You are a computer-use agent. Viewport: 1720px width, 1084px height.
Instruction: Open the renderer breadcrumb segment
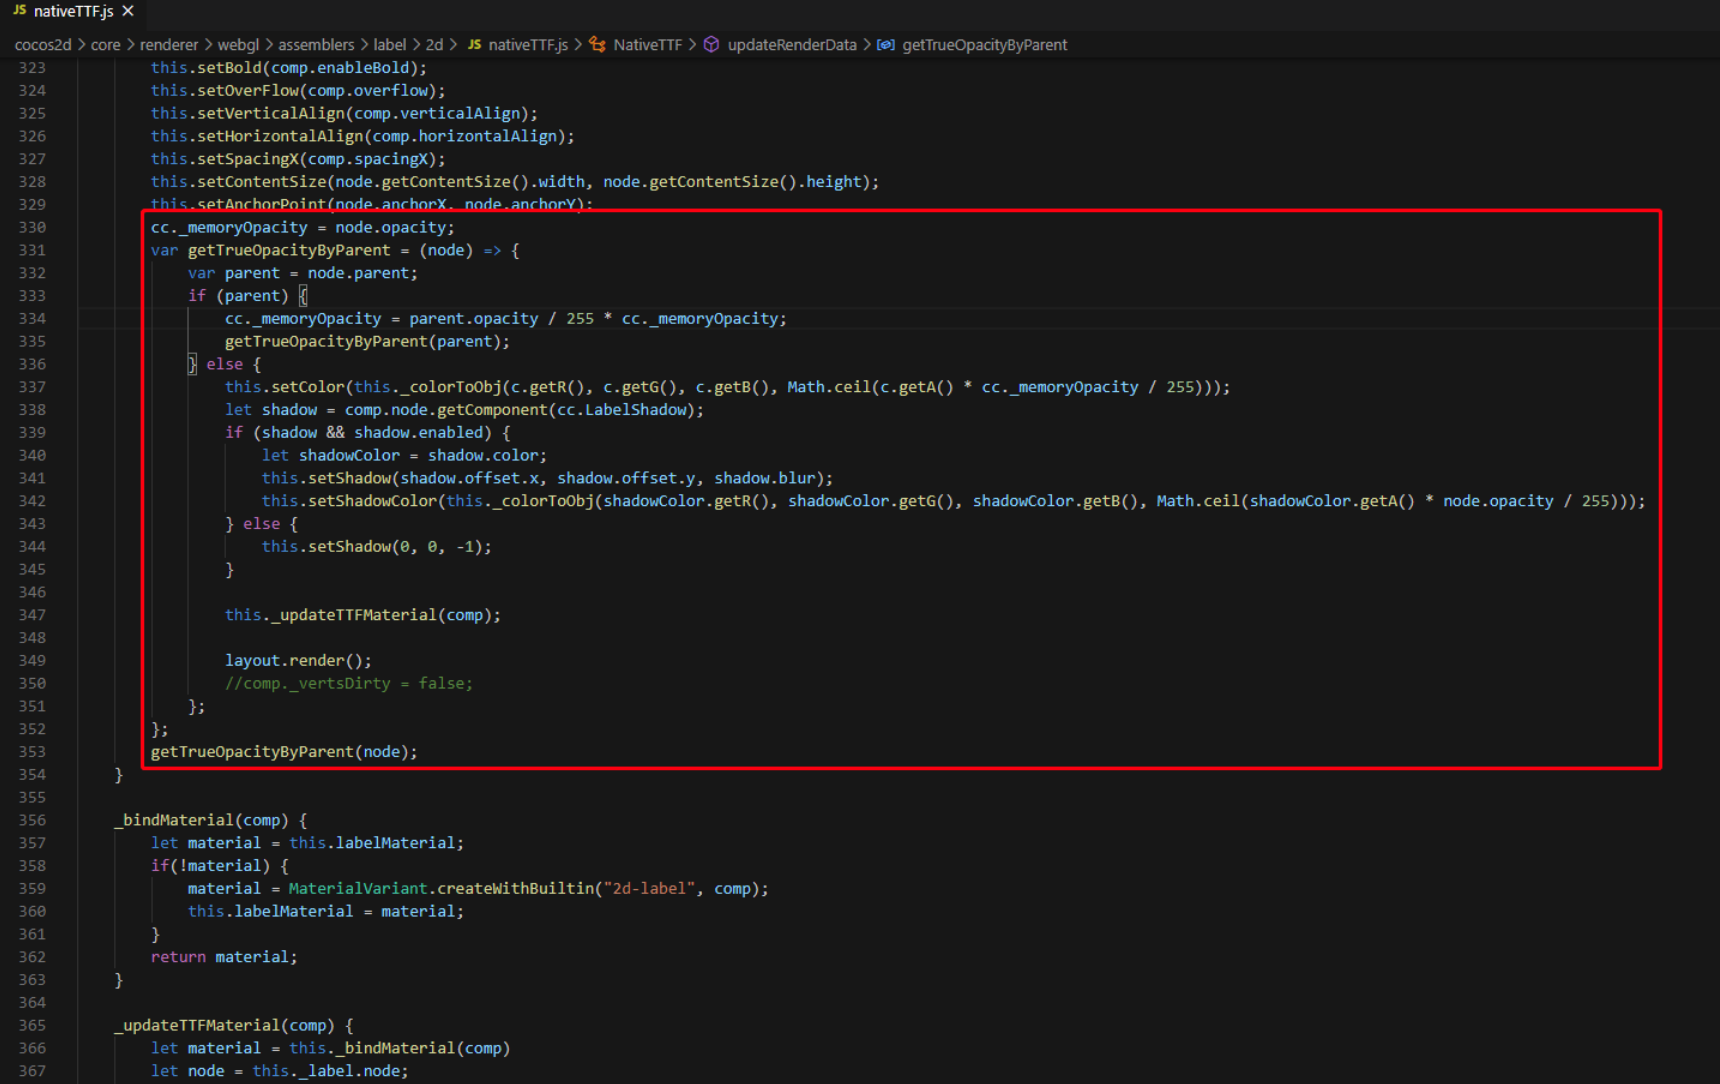(169, 45)
